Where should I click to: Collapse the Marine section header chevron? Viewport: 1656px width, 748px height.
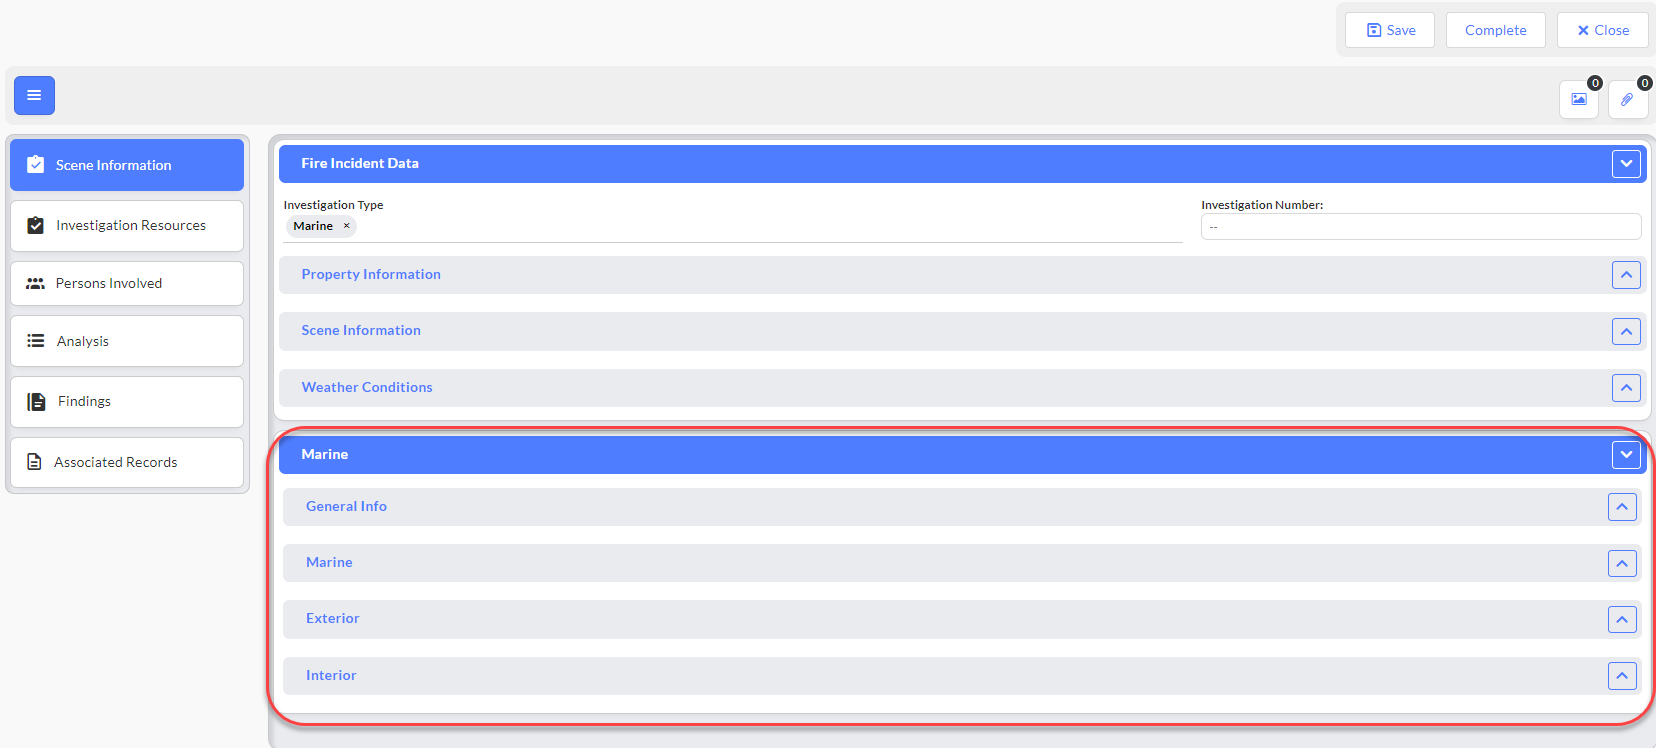[1626, 455]
